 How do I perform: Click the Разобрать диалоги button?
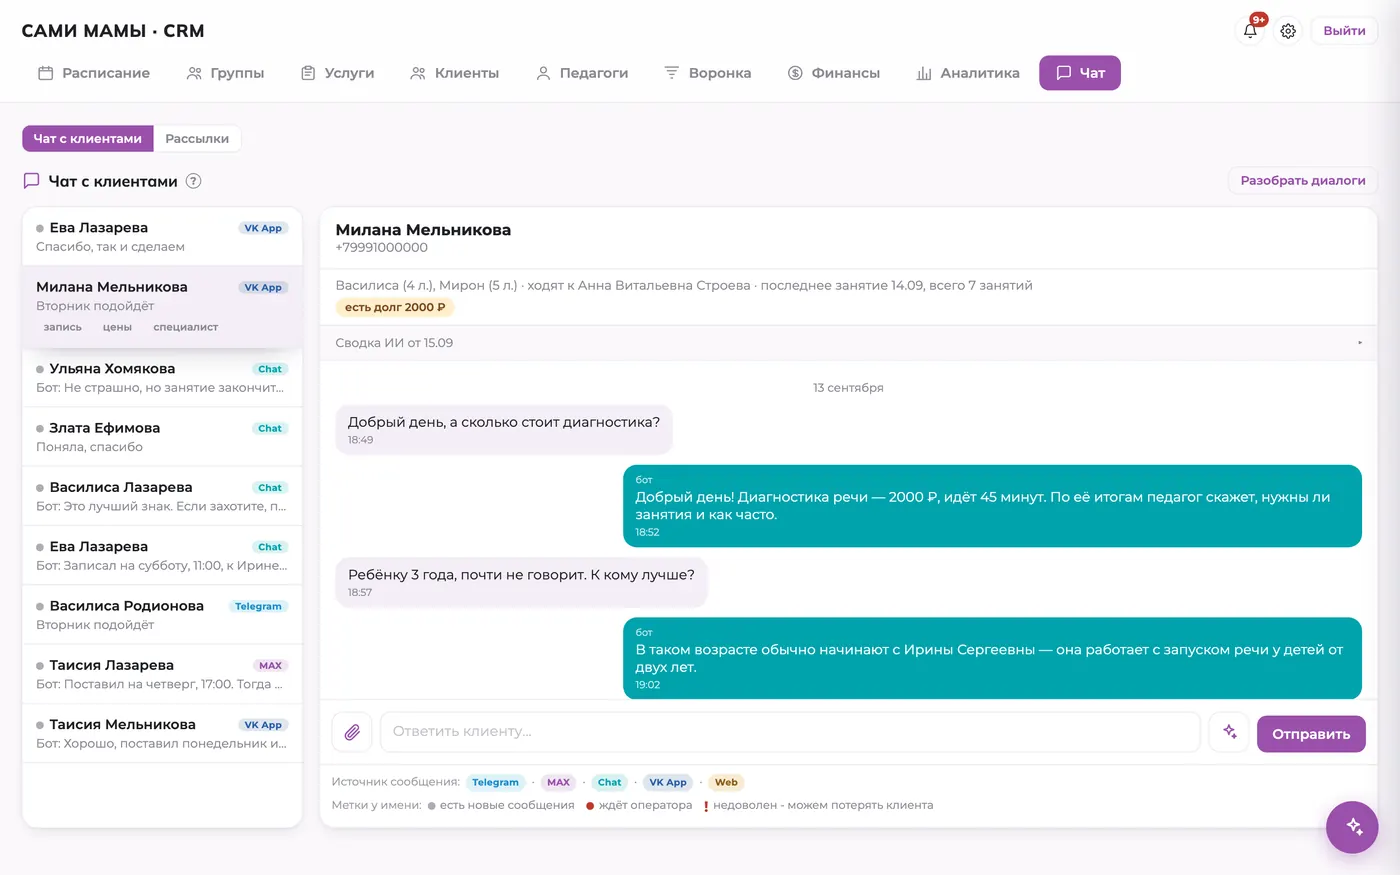coord(1303,181)
